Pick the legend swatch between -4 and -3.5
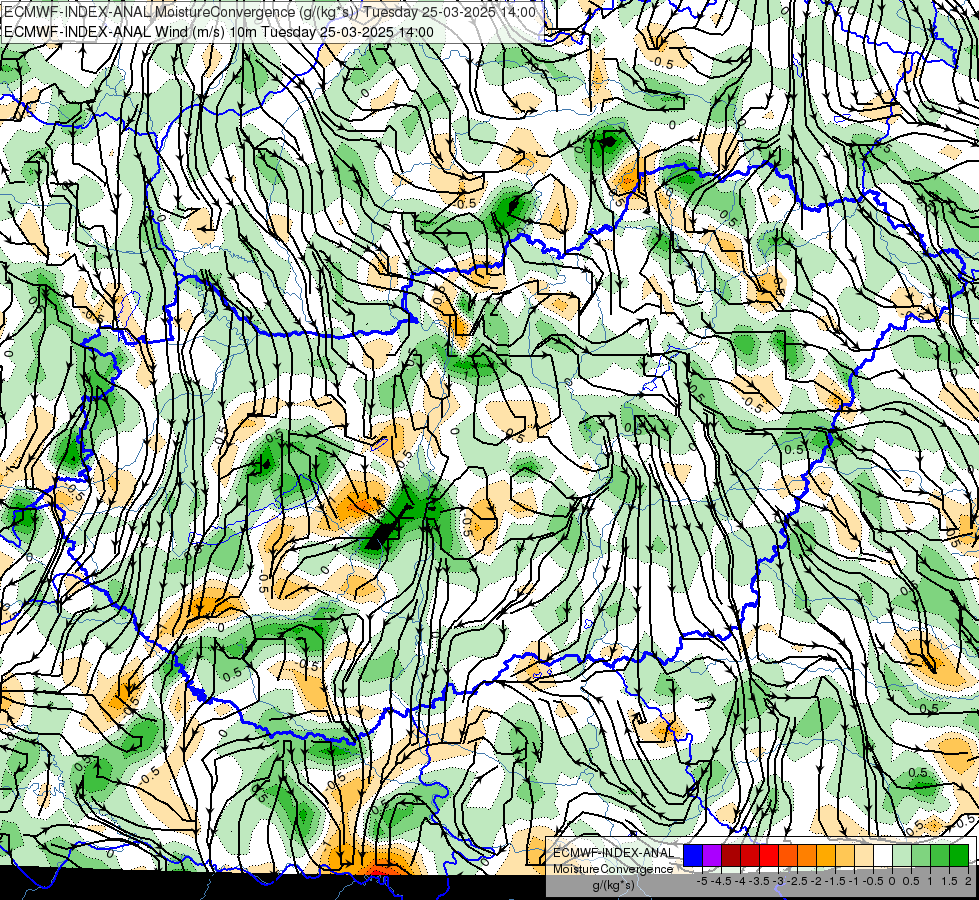Image resolution: width=979 pixels, height=900 pixels. pos(750,856)
